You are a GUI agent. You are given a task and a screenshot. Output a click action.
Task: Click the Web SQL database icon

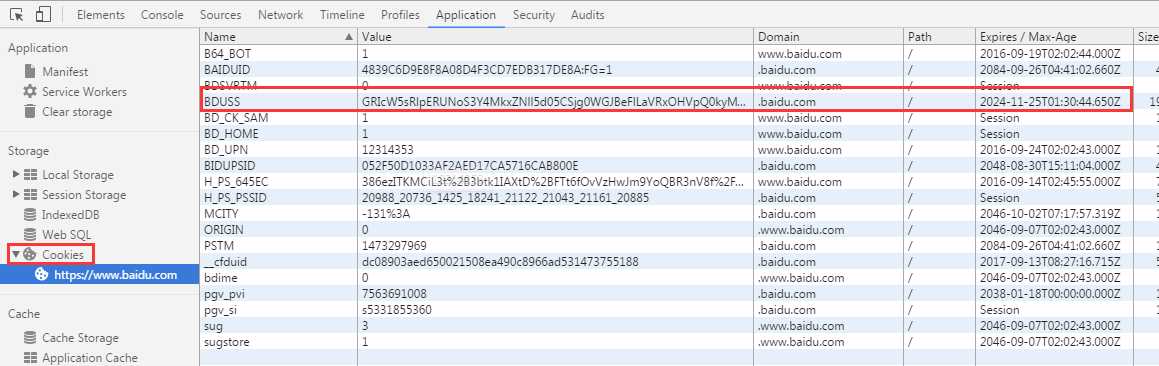30,235
